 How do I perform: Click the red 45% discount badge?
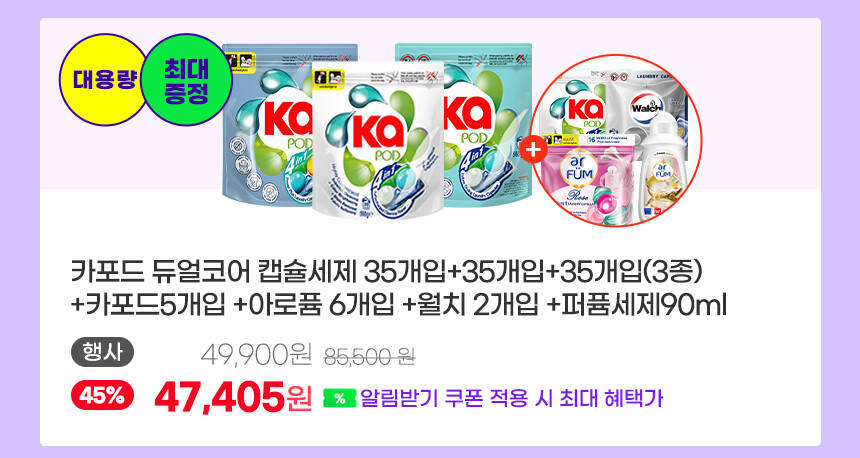pyautogui.click(x=102, y=395)
